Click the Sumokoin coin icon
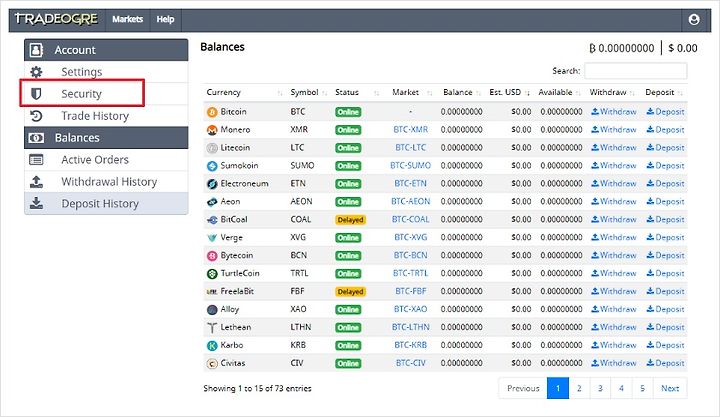720x417 pixels. [212, 166]
